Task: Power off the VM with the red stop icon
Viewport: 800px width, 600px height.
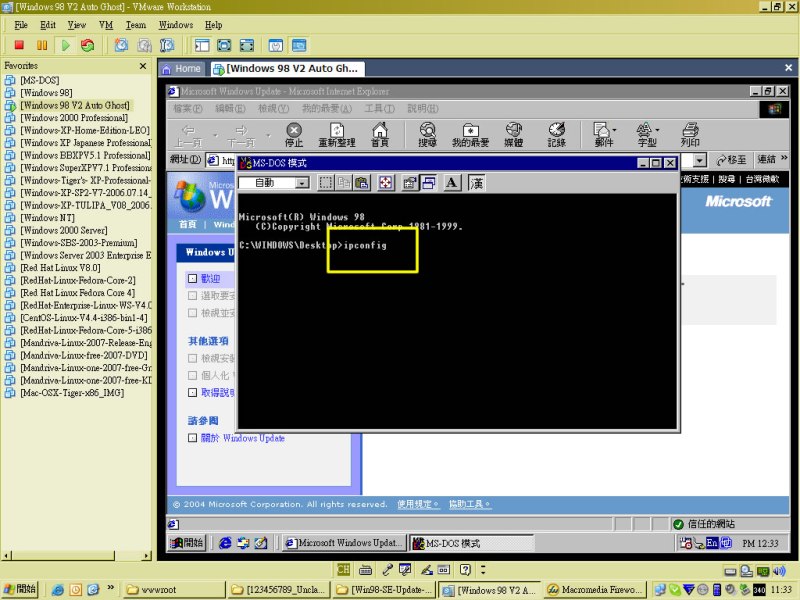Action: (19, 45)
